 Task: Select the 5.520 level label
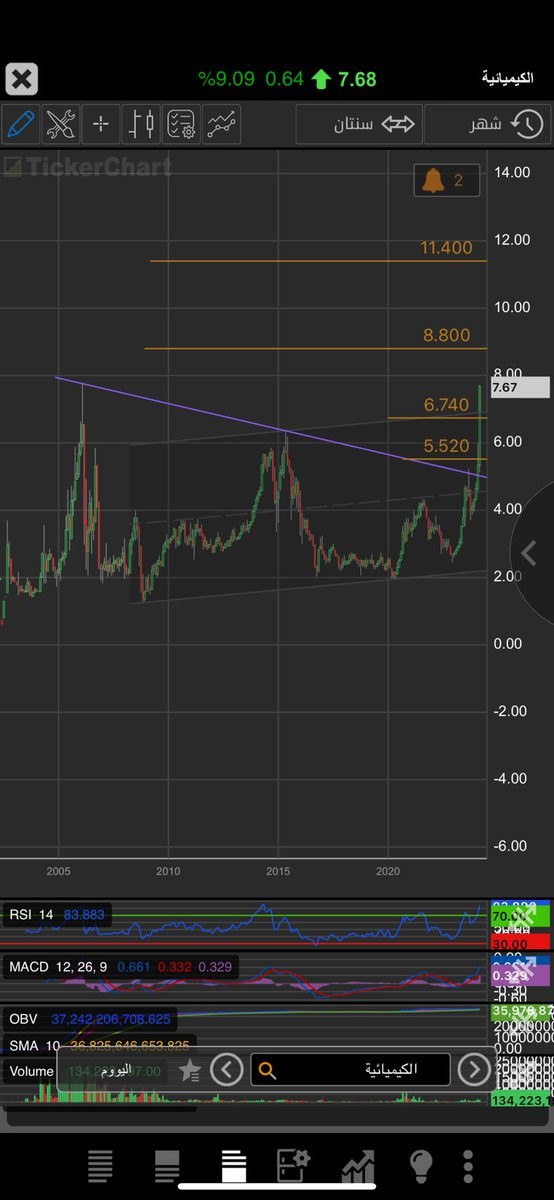(x=446, y=447)
